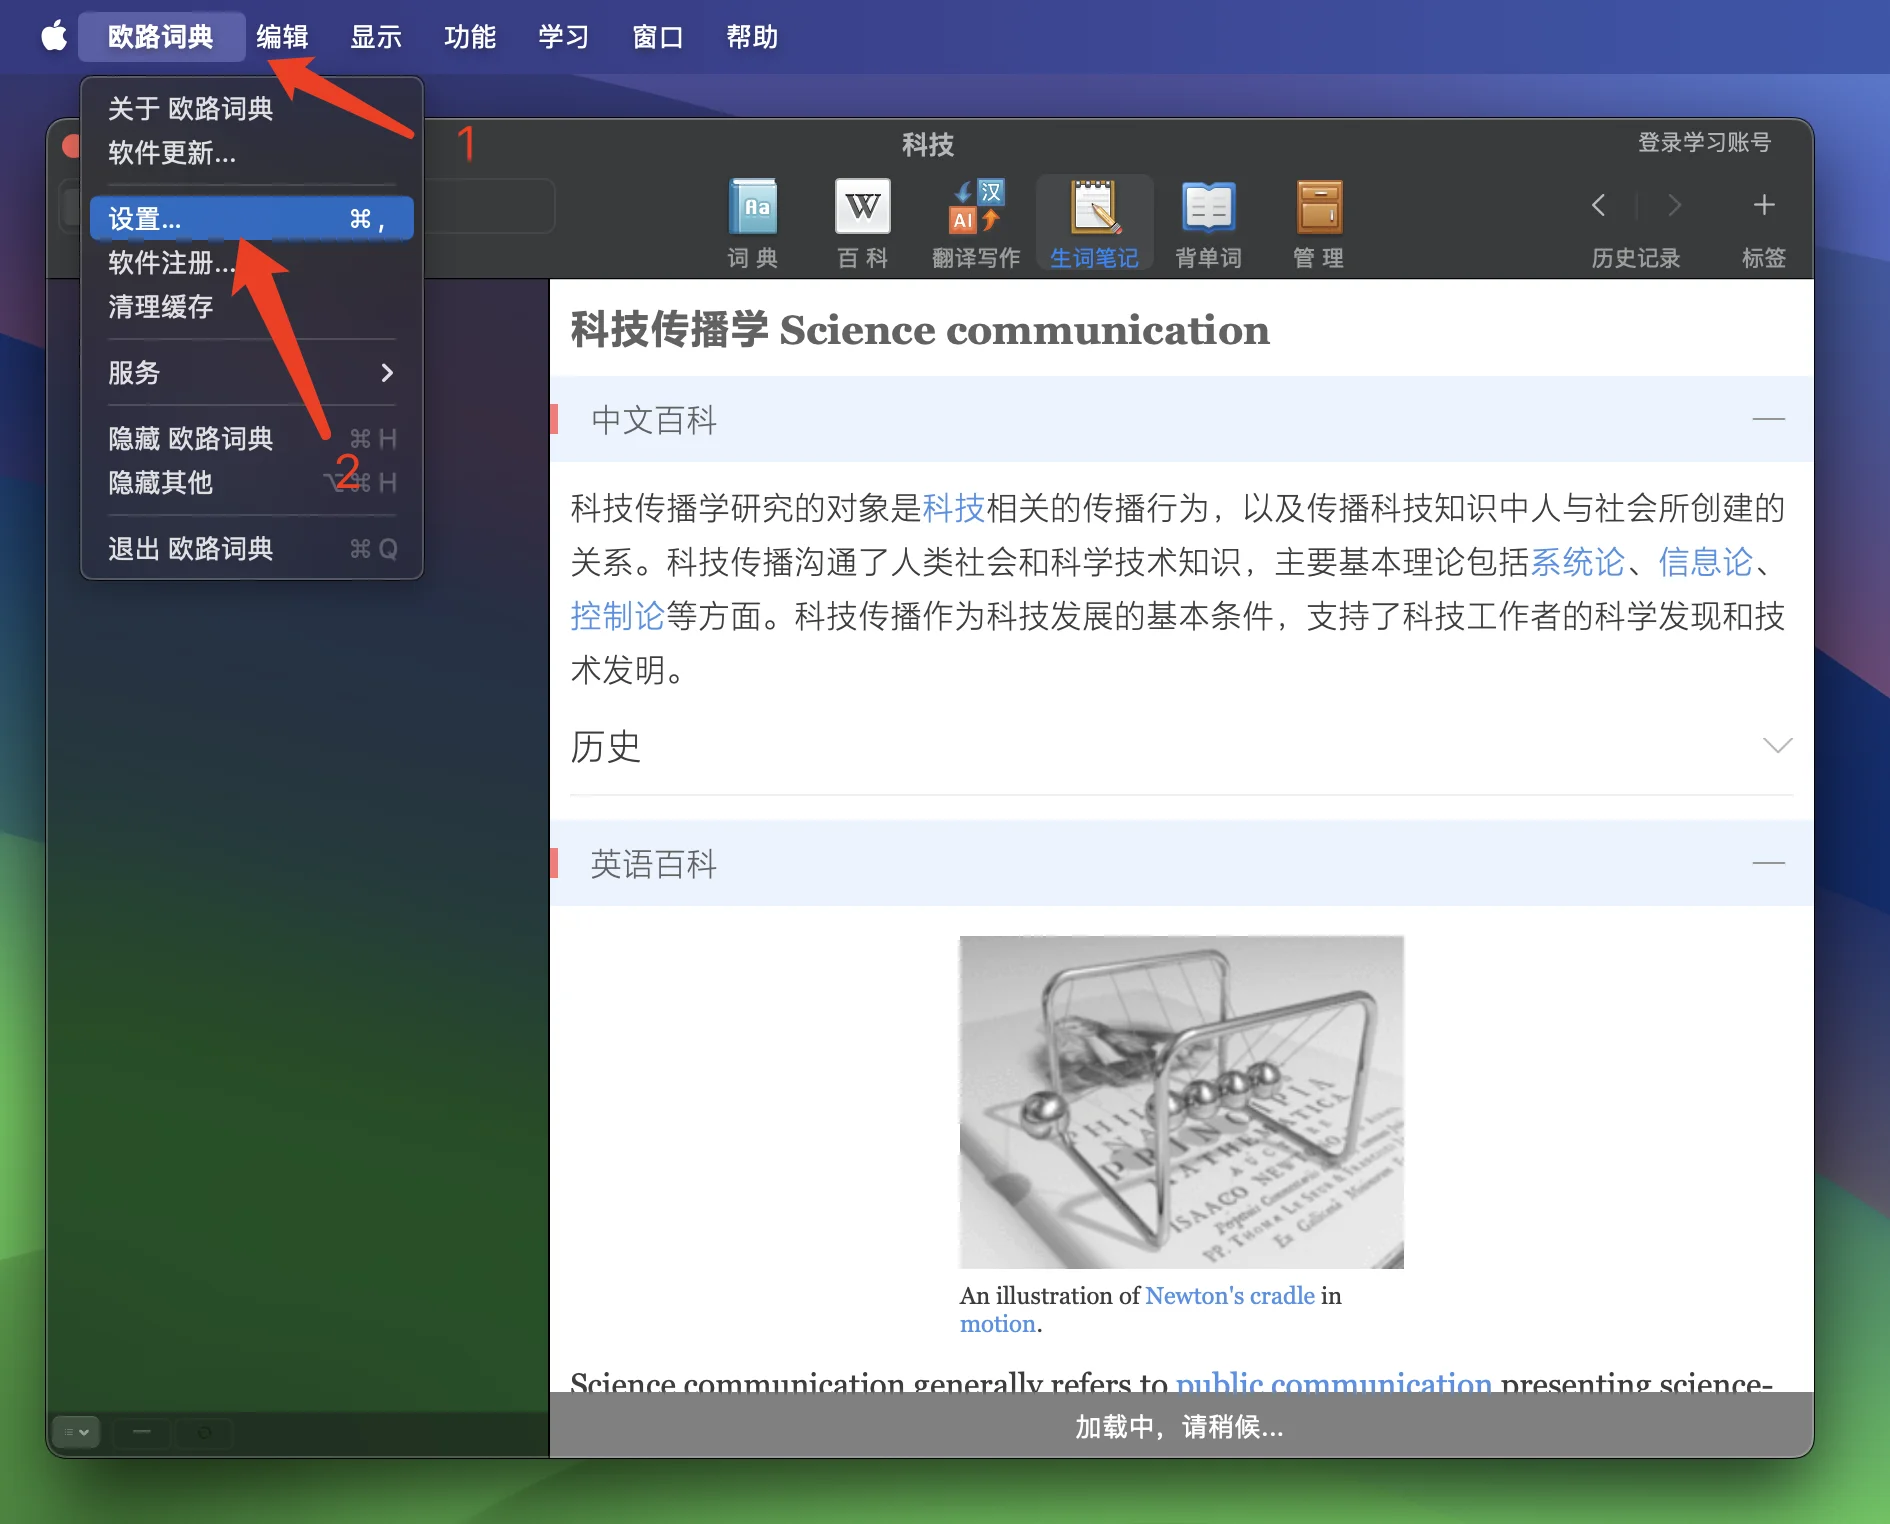Follow the 系统论 link
Screen dimensions: 1890x1524
(1578, 562)
